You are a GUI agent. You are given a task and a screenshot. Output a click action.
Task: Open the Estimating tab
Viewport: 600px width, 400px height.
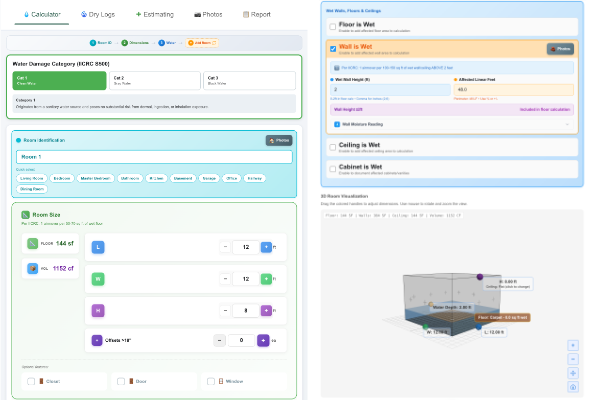[x=156, y=15]
